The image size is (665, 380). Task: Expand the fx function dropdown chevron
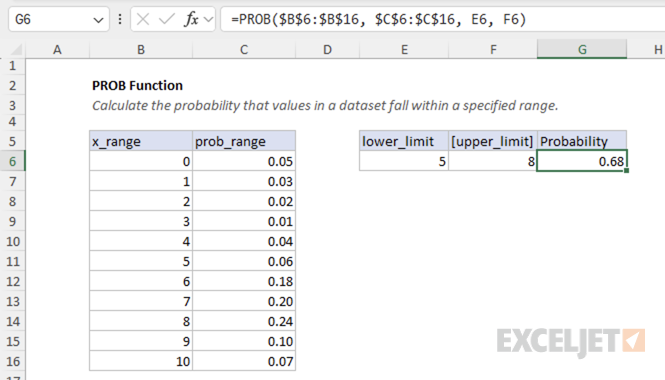[x=208, y=20]
